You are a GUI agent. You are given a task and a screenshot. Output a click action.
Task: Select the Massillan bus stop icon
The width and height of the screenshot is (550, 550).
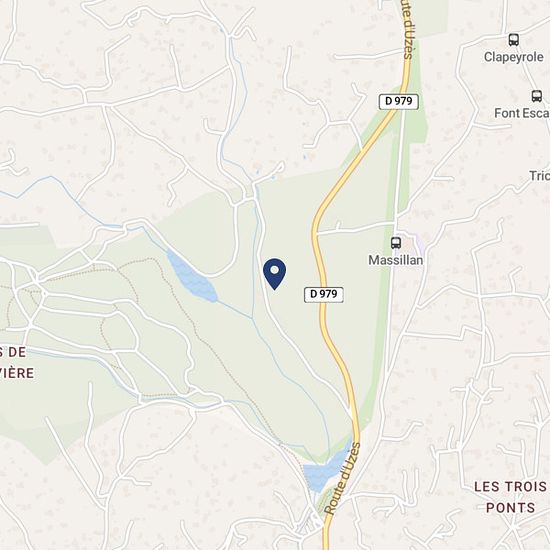[396, 243]
